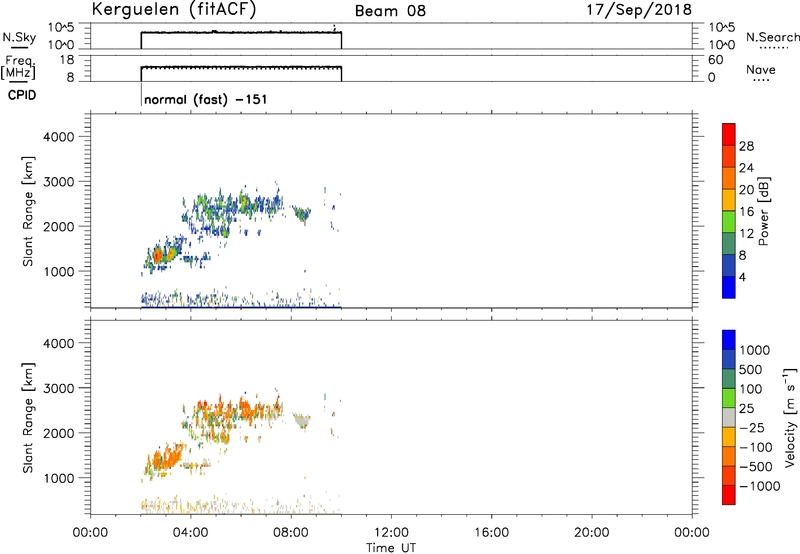The width and height of the screenshot is (800, 554).
Task: Click the 16:00 time axis tick label
Action: (x=491, y=533)
